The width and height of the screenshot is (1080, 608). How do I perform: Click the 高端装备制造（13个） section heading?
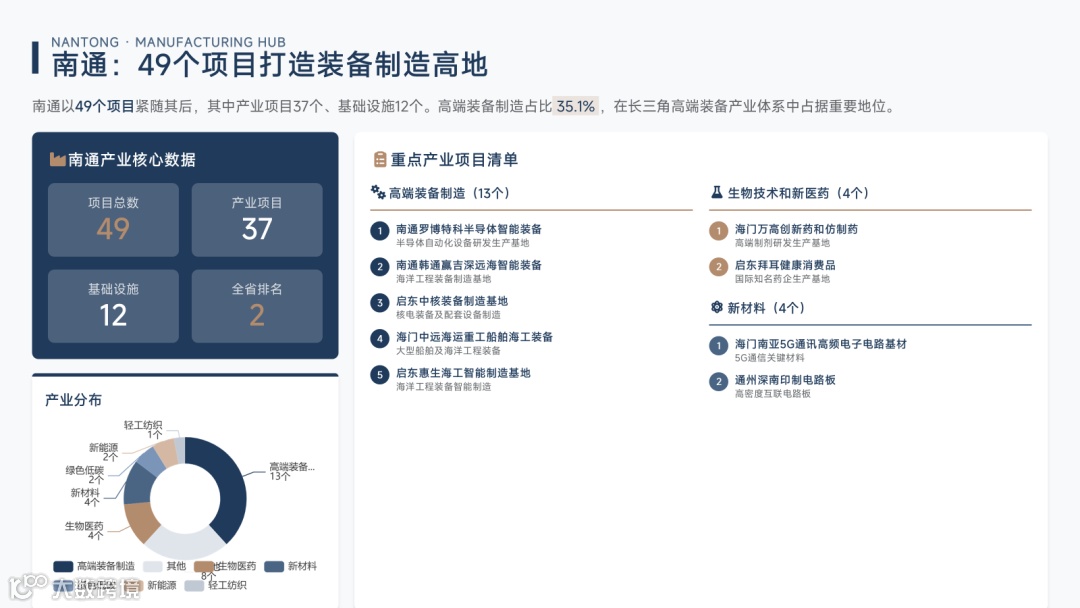[449, 193]
